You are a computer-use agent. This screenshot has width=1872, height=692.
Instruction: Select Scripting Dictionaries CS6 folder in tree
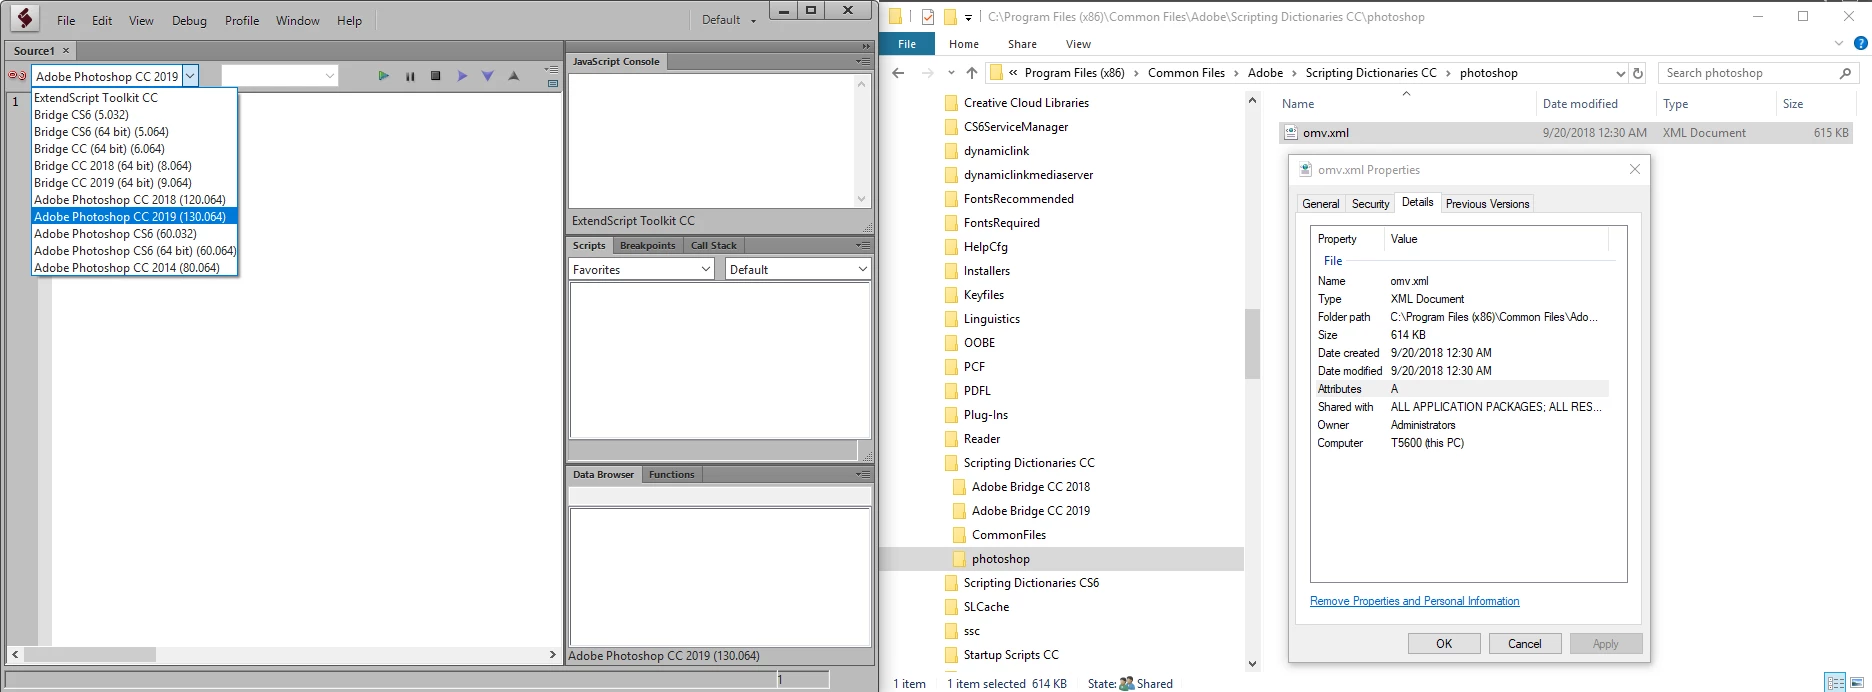[x=1031, y=582]
